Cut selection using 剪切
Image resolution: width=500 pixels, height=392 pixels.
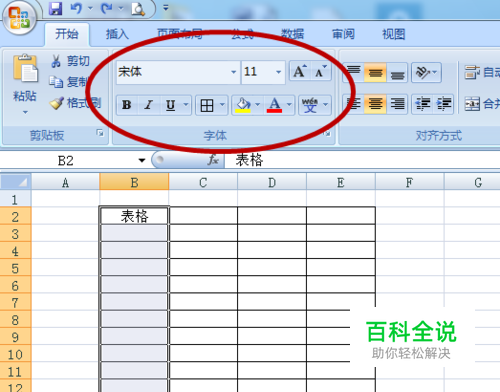coord(70,61)
